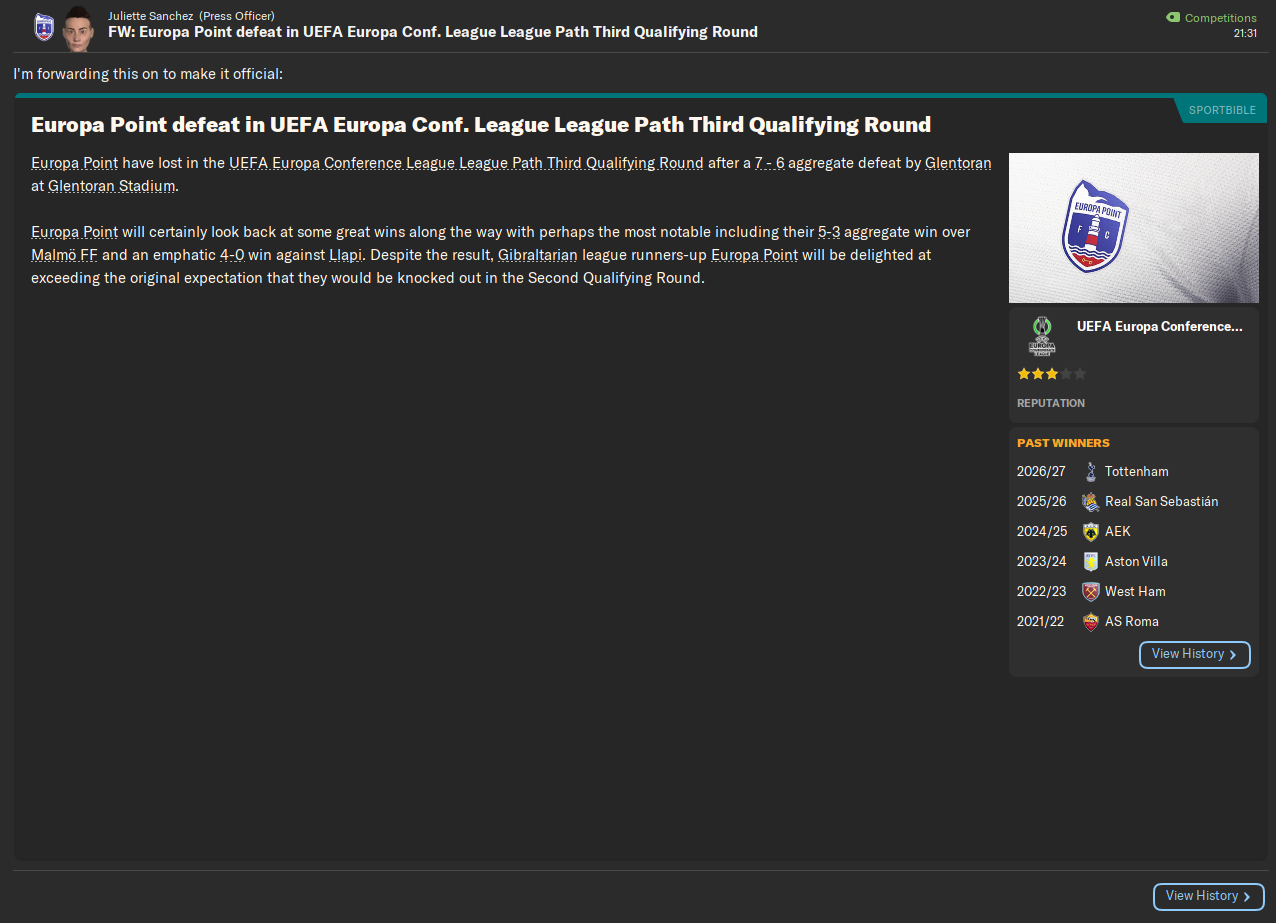Click the 2023/24 season entry
1276x923 pixels.
coord(1042,561)
